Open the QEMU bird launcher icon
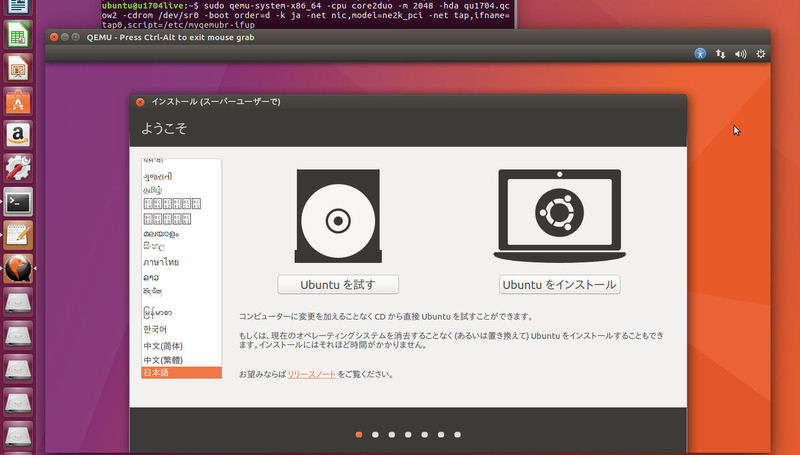This screenshot has width=800, height=455. pos(18,268)
